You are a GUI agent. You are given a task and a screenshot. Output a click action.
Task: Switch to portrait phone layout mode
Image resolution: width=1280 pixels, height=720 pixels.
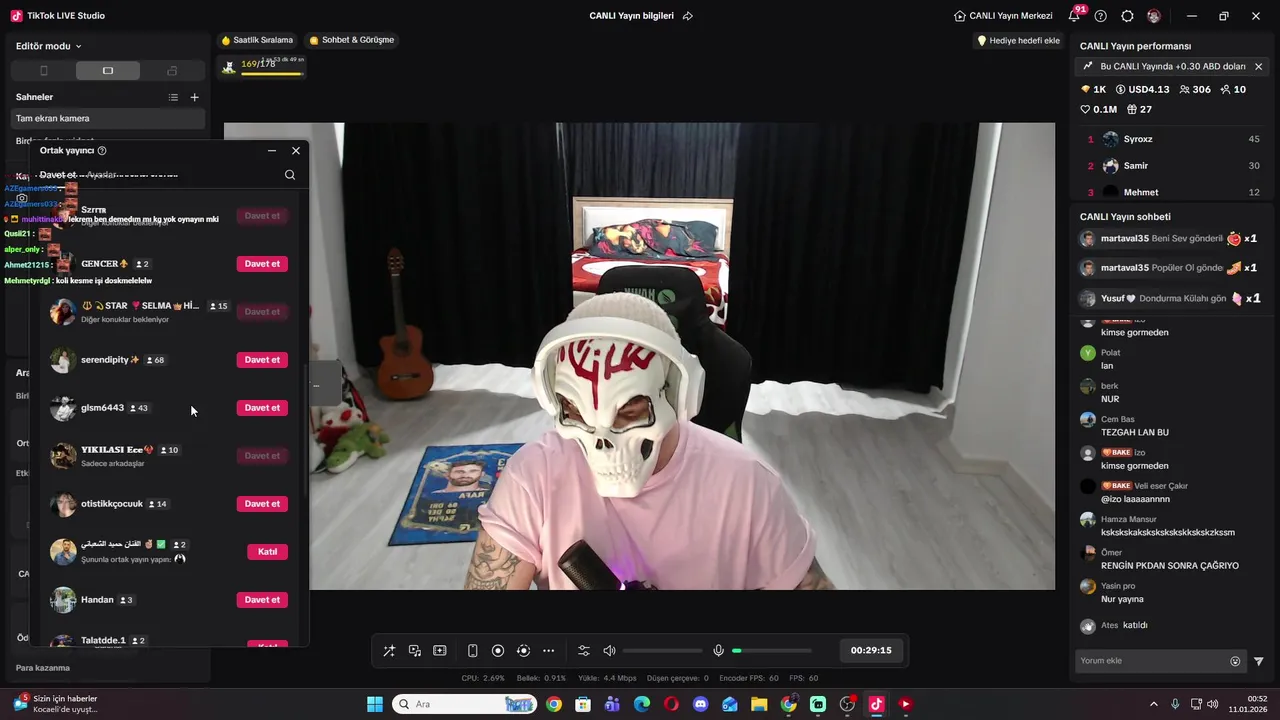(43, 71)
